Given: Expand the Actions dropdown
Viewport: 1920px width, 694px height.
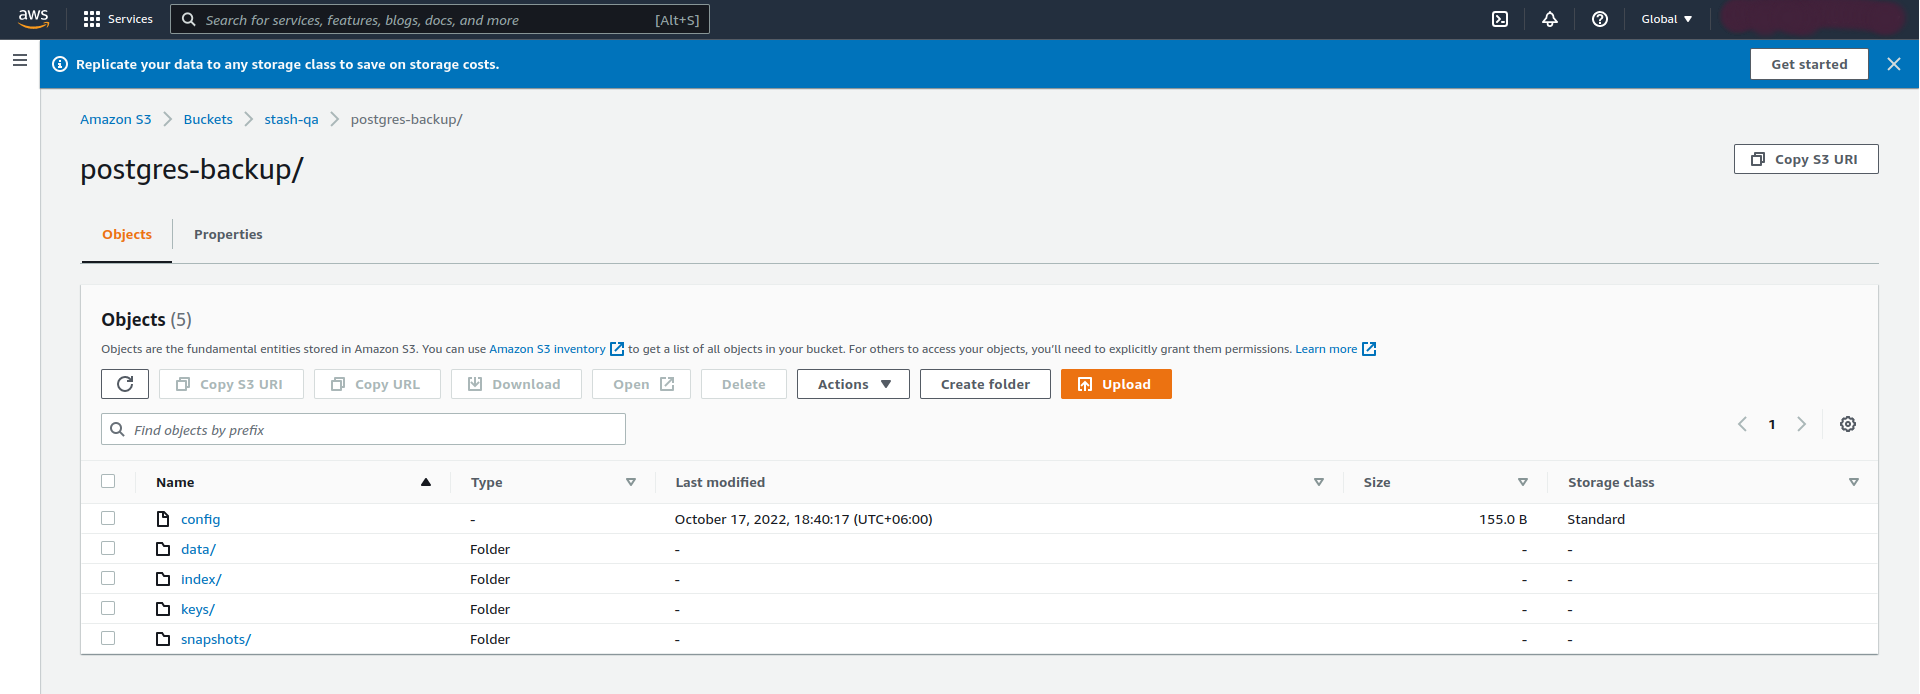Looking at the screenshot, I should [x=853, y=384].
